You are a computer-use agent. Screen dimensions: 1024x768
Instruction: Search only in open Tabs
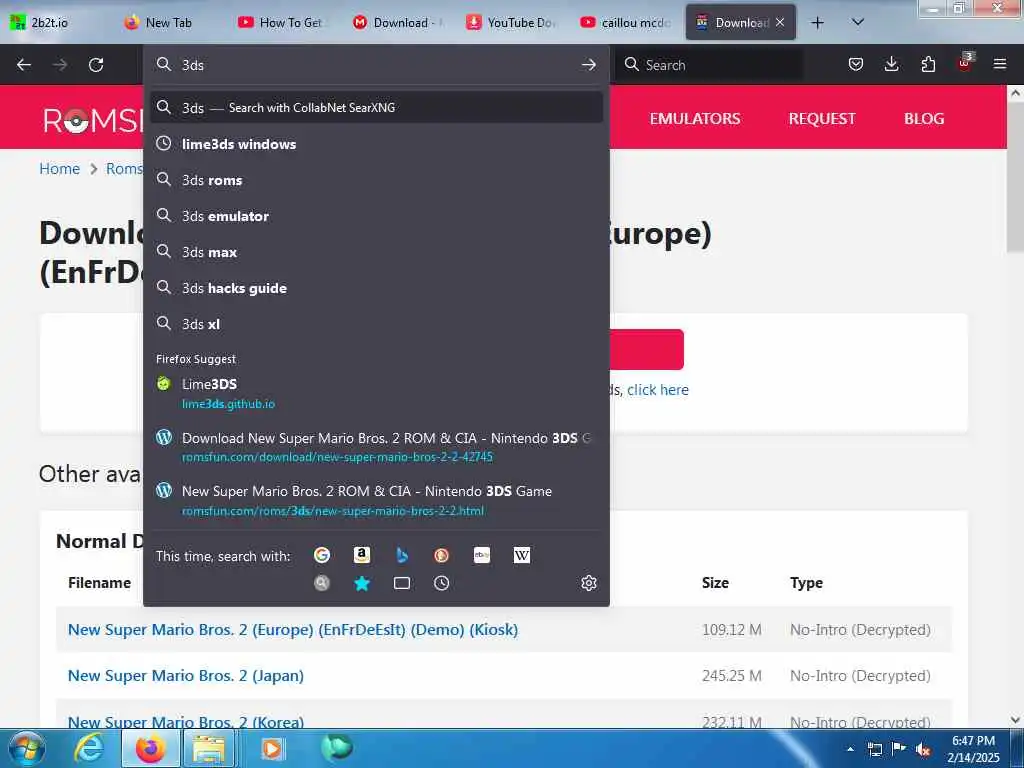point(402,583)
